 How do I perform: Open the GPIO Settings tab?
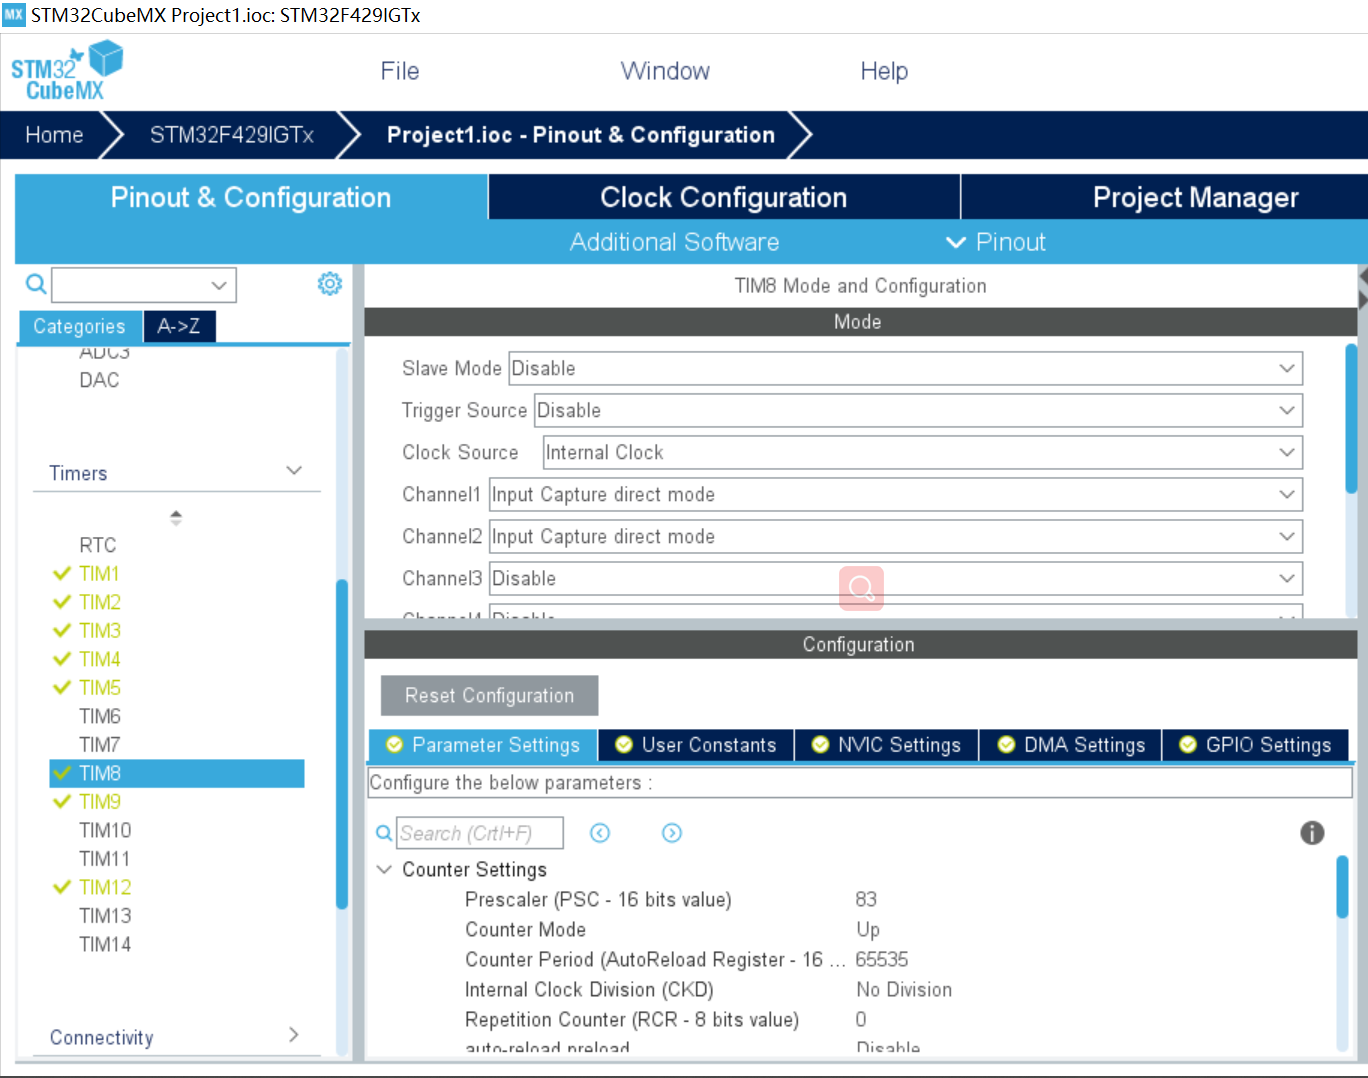1256,745
